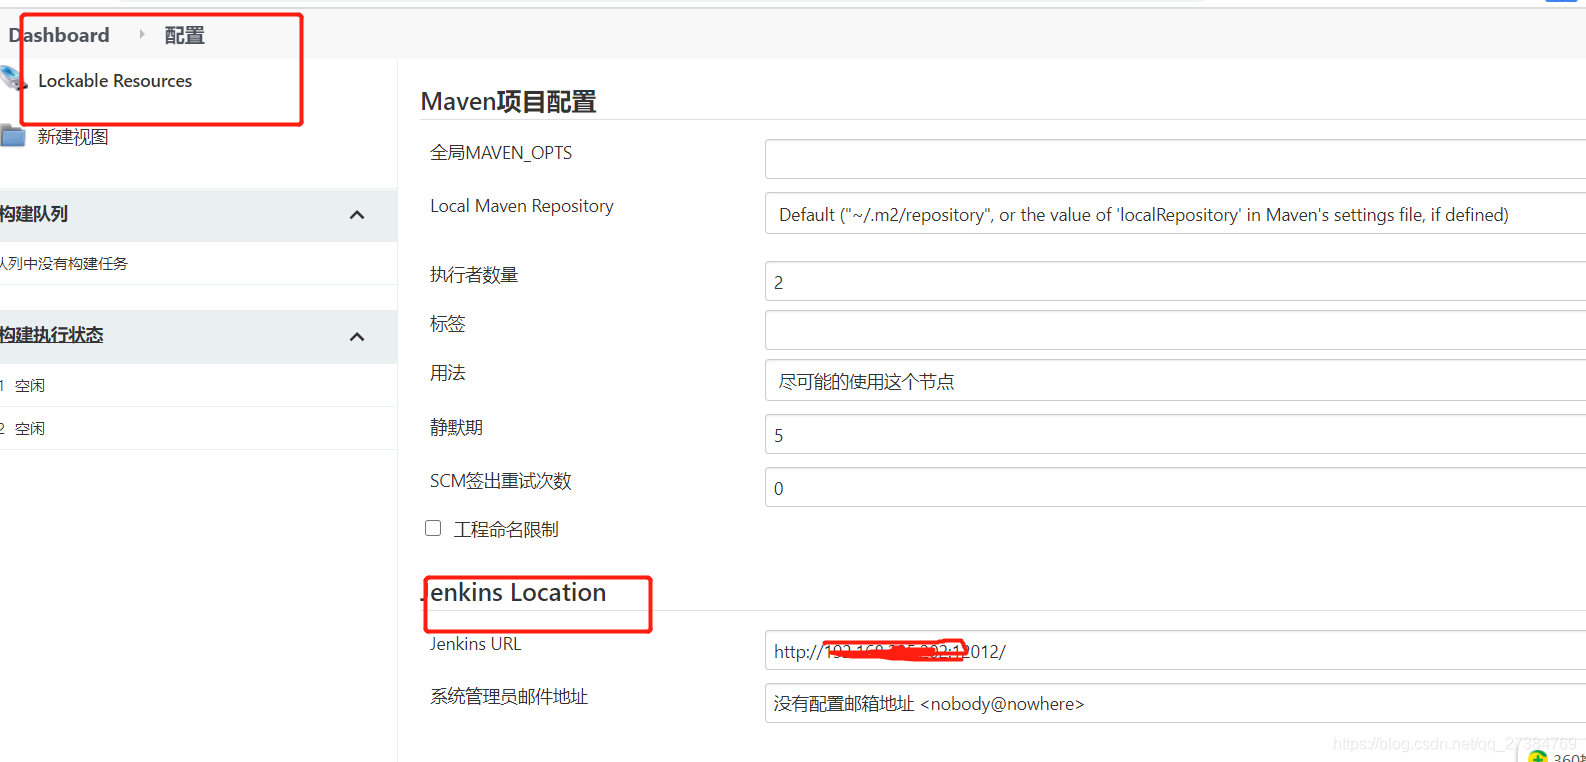The height and width of the screenshot is (762, 1586).
Task: Enable the 工程命名限制 checkbox
Action: 433,528
